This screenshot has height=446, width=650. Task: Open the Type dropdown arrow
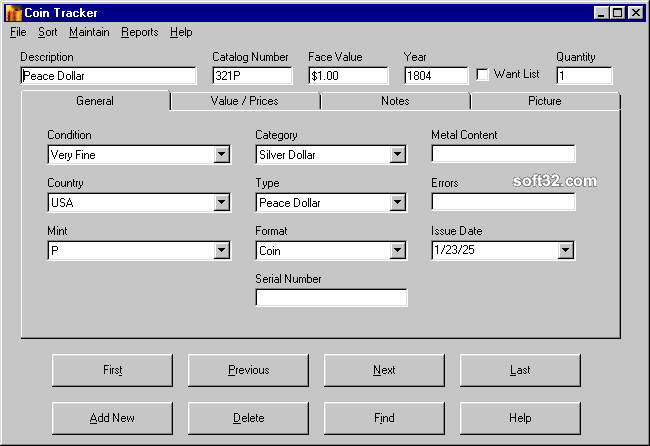(x=398, y=203)
